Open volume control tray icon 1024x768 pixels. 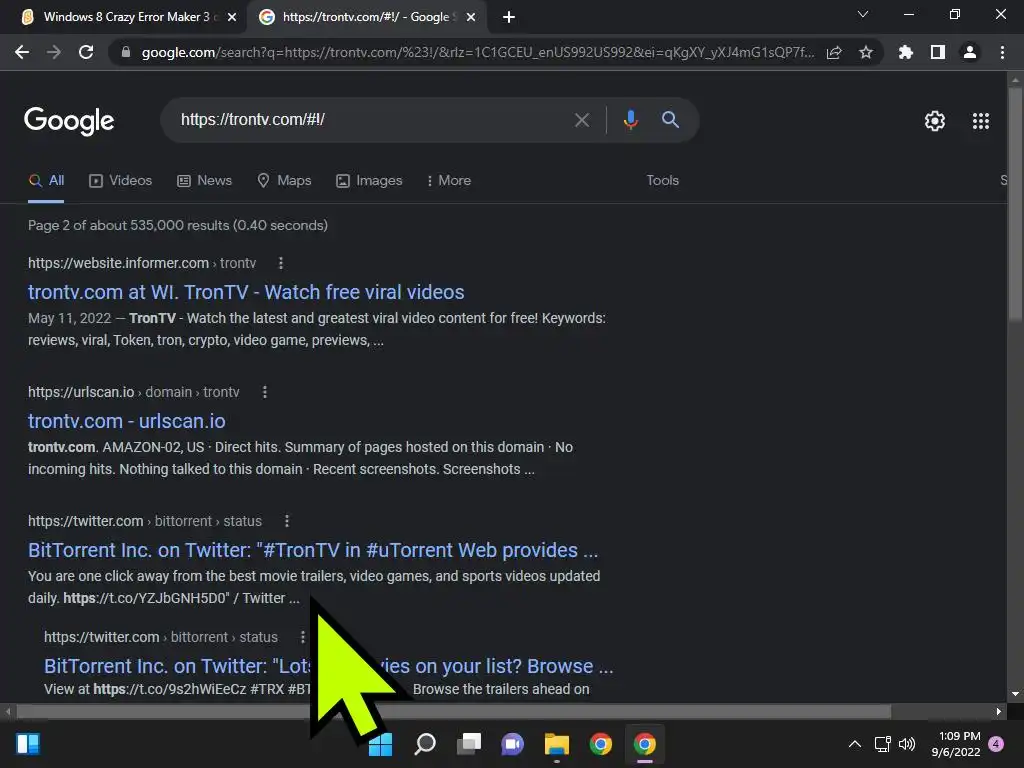point(907,744)
